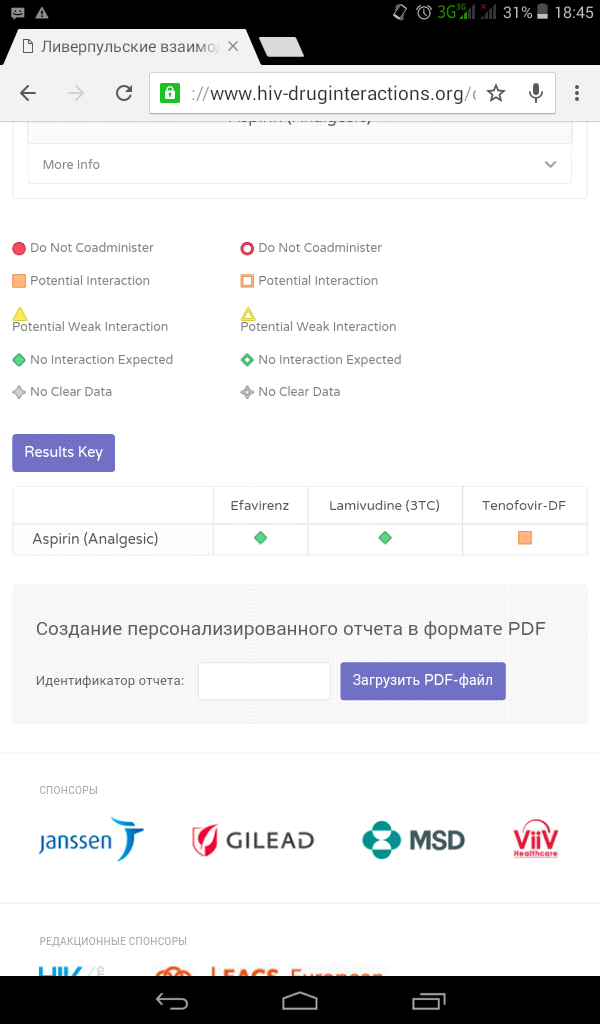
Task: Tap orange square under Tenofovir-DF
Action: [525, 538]
